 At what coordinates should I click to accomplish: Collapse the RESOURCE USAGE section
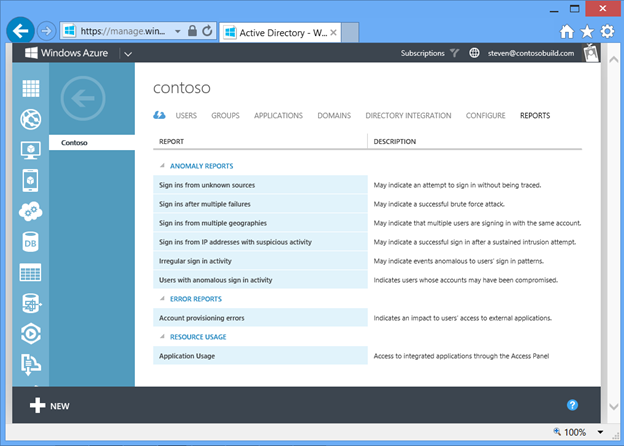(x=162, y=337)
